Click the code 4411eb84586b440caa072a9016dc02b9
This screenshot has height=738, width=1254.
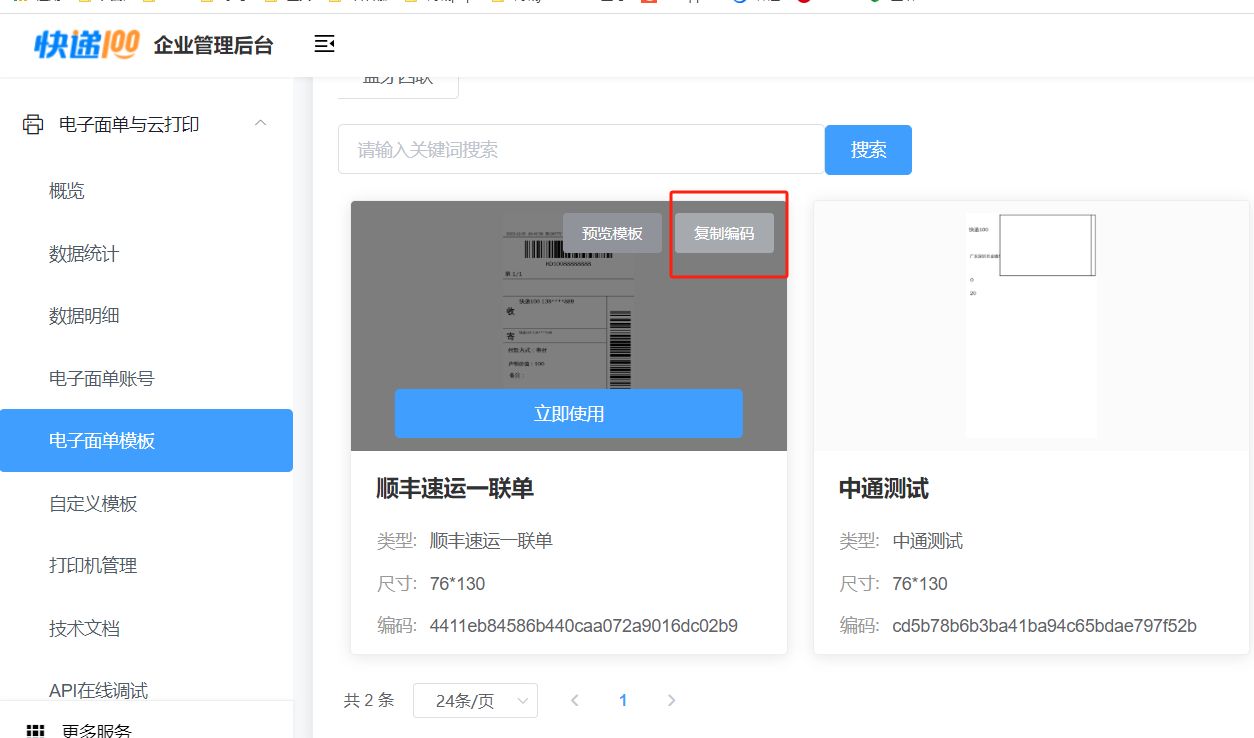tap(584, 626)
